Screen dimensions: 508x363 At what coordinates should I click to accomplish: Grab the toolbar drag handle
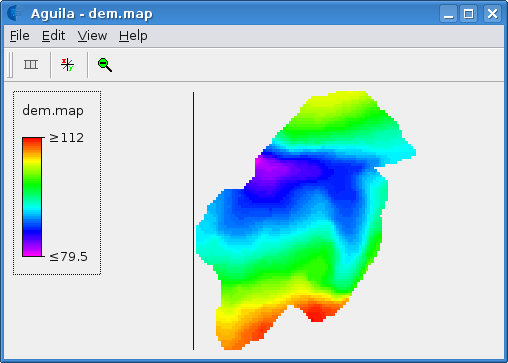[x=10, y=65]
